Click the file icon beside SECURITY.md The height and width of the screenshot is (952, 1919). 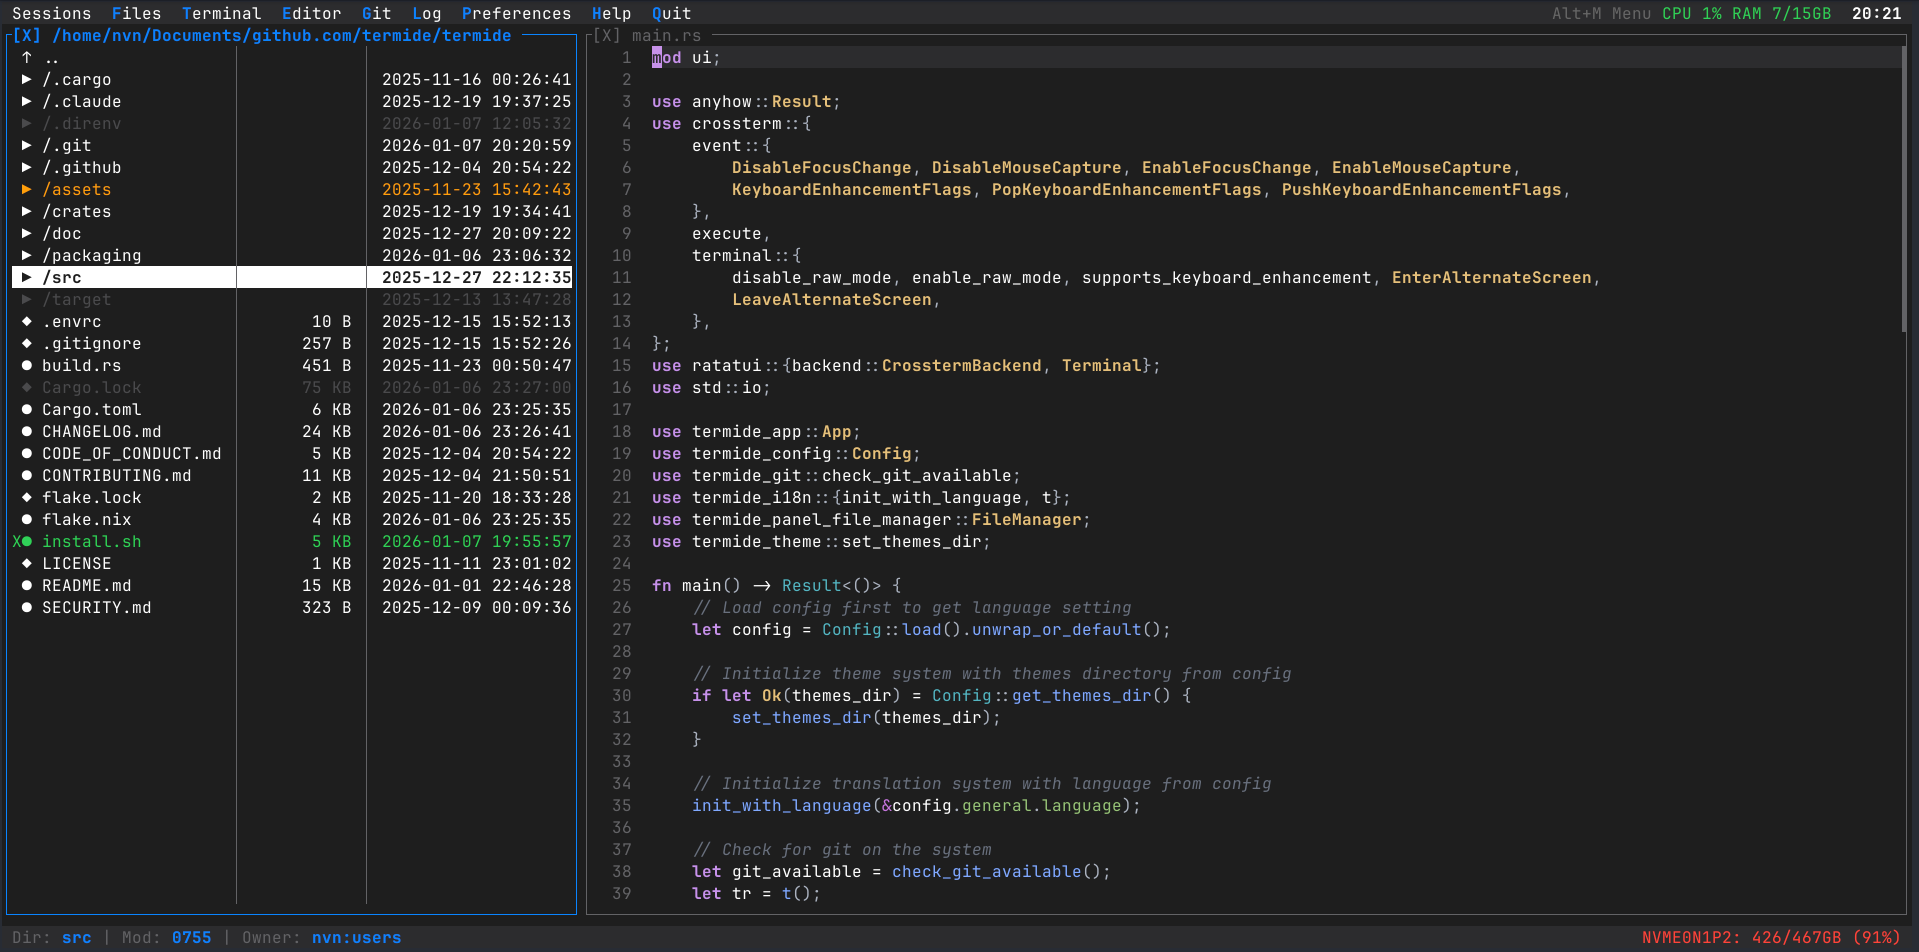click(x=25, y=607)
